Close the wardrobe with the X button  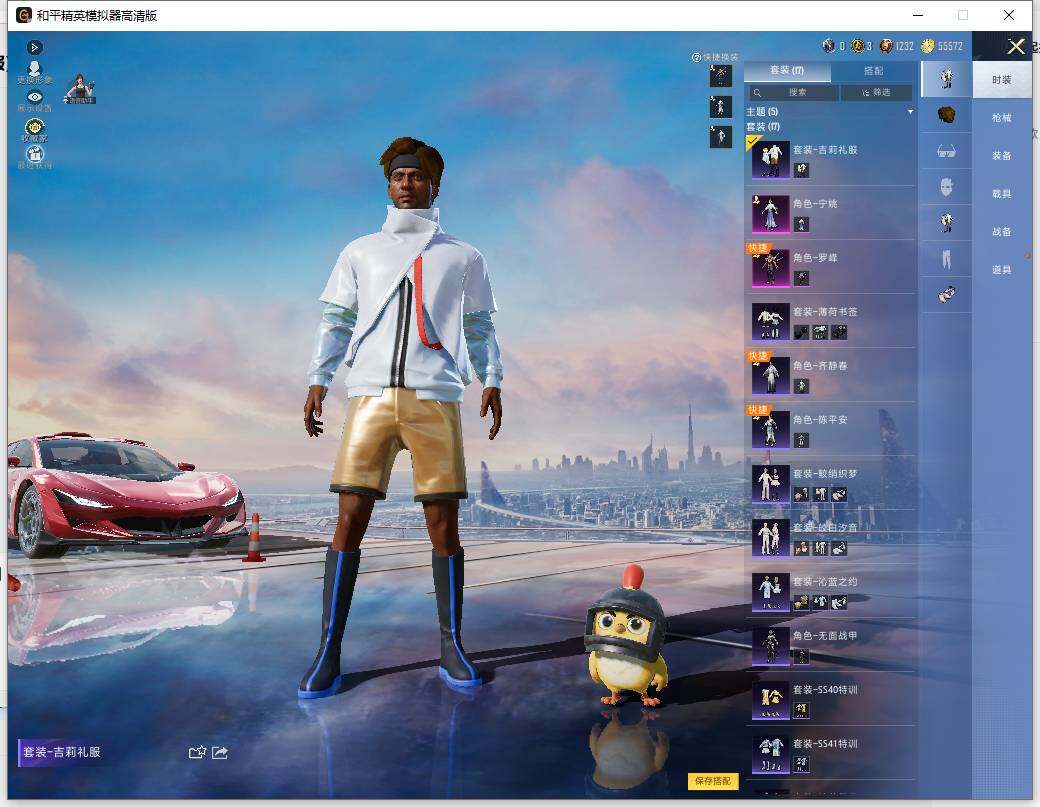point(1015,46)
